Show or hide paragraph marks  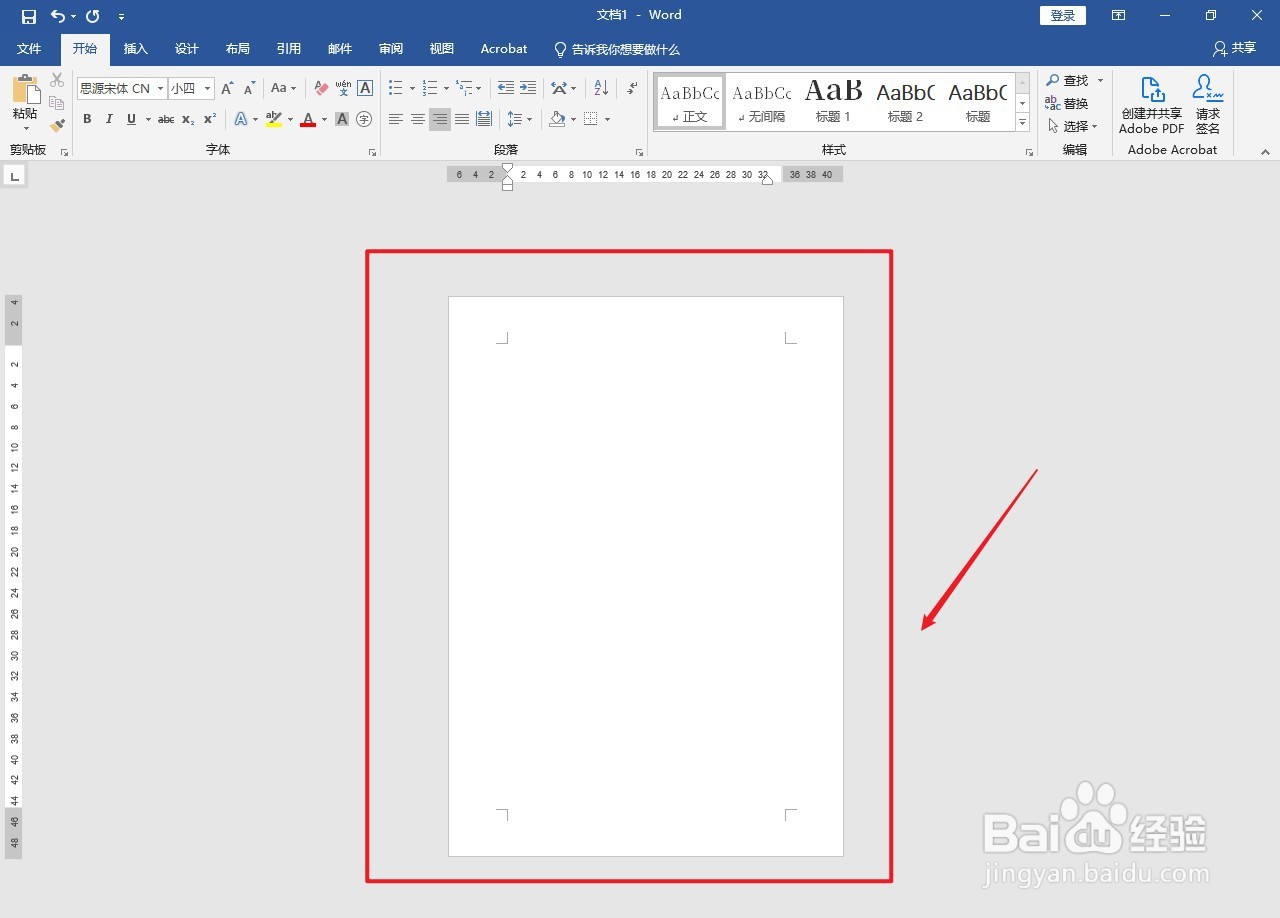(632, 88)
